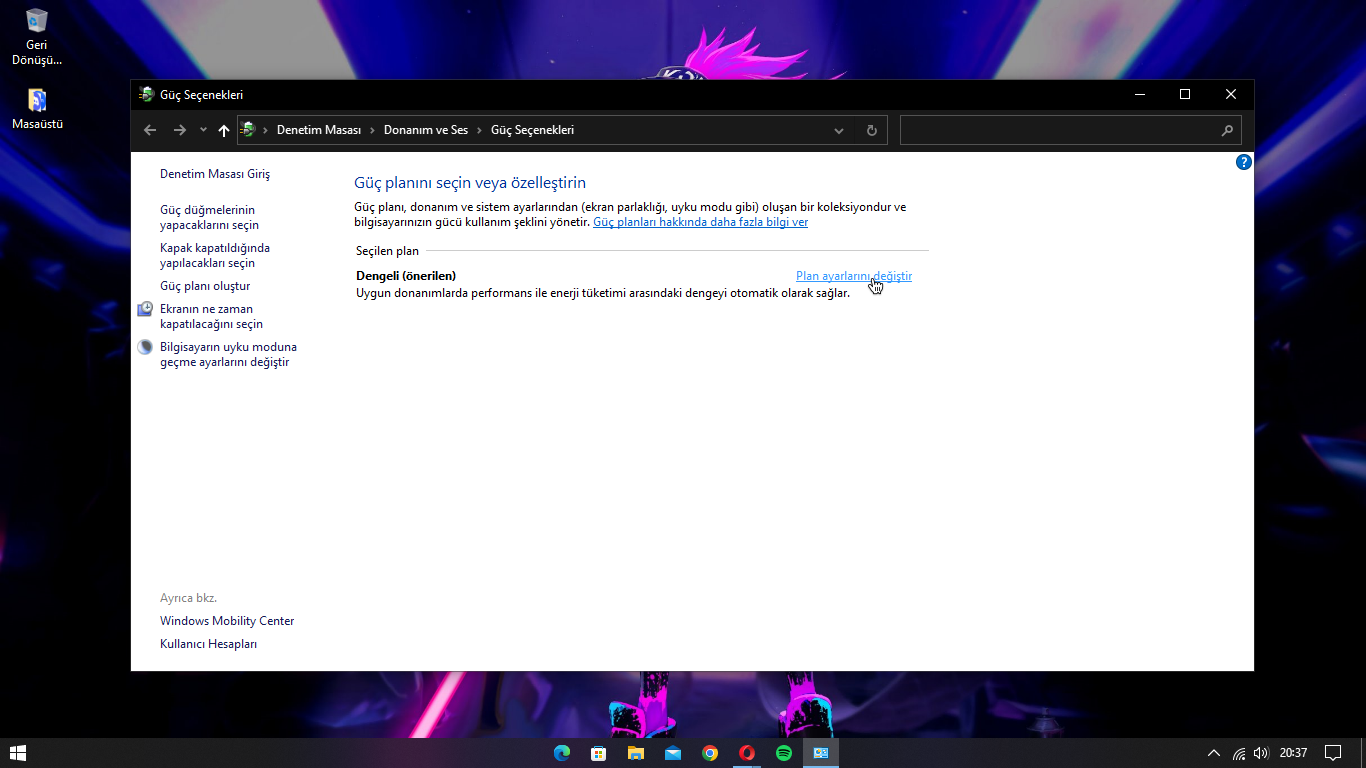The image size is (1366, 768).
Task: Click Güç planı oluştur link
Action: pyautogui.click(x=205, y=286)
